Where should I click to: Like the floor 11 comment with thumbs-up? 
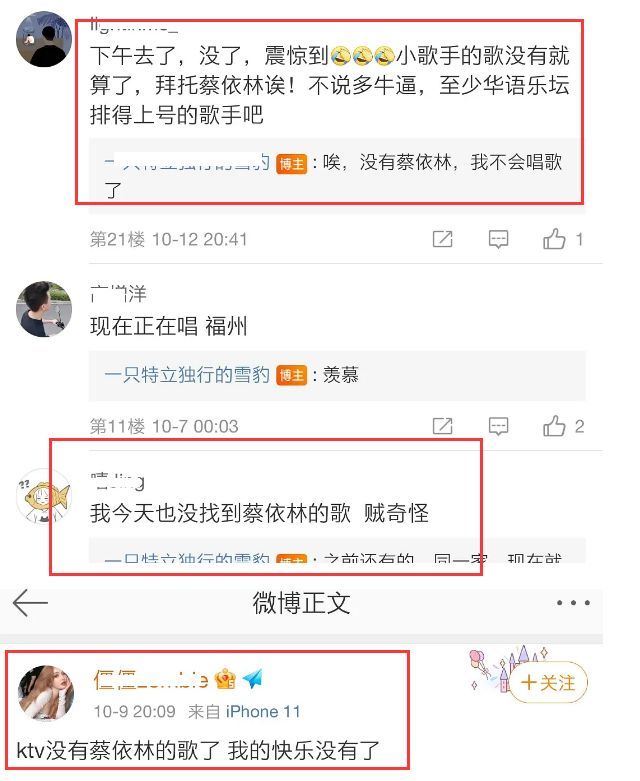pyautogui.click(x=554, y=426)
